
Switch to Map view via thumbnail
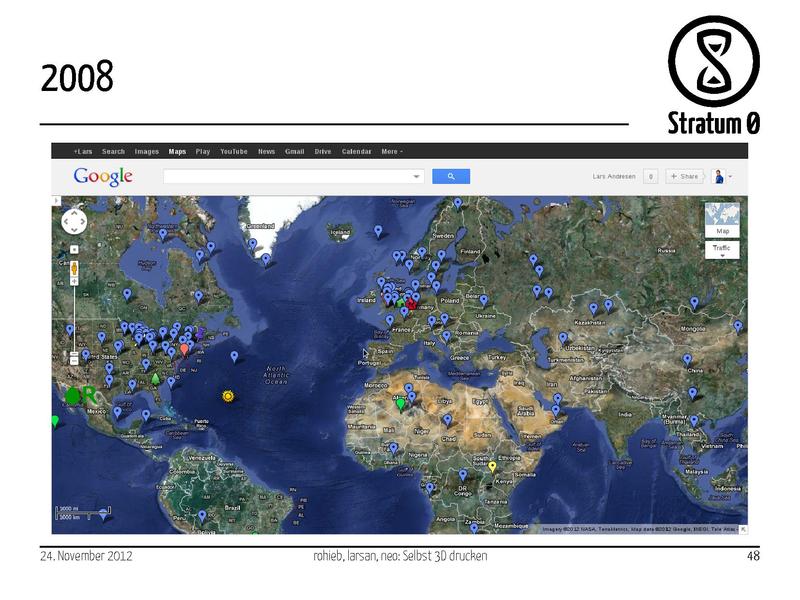pyautogui.click(x=722, y=218)
